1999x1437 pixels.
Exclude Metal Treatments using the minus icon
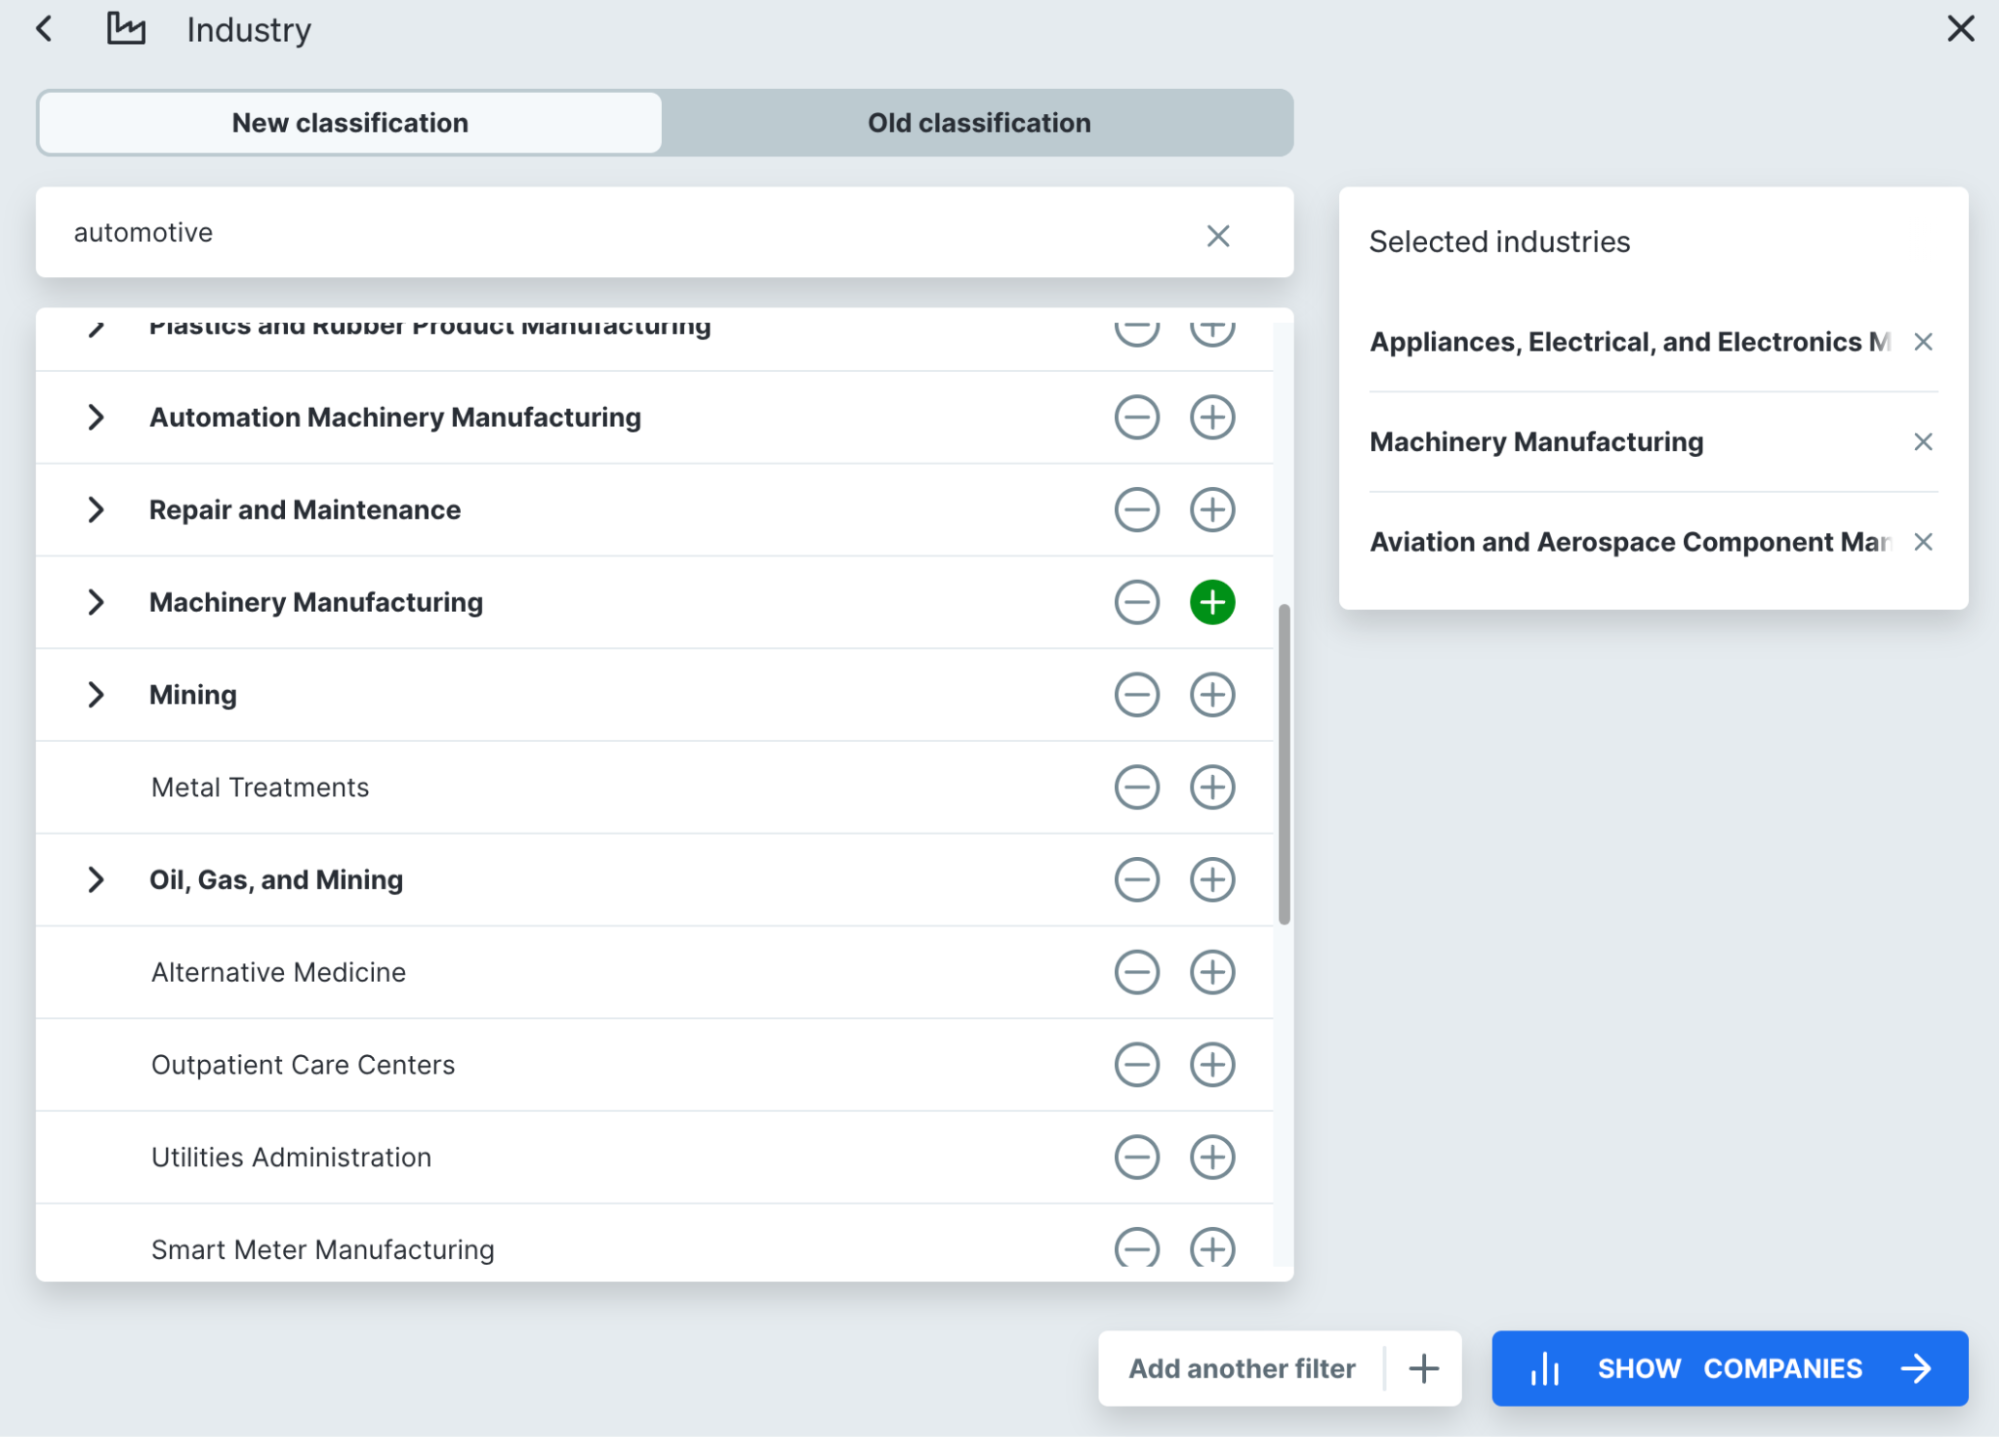coord(1136,787)
